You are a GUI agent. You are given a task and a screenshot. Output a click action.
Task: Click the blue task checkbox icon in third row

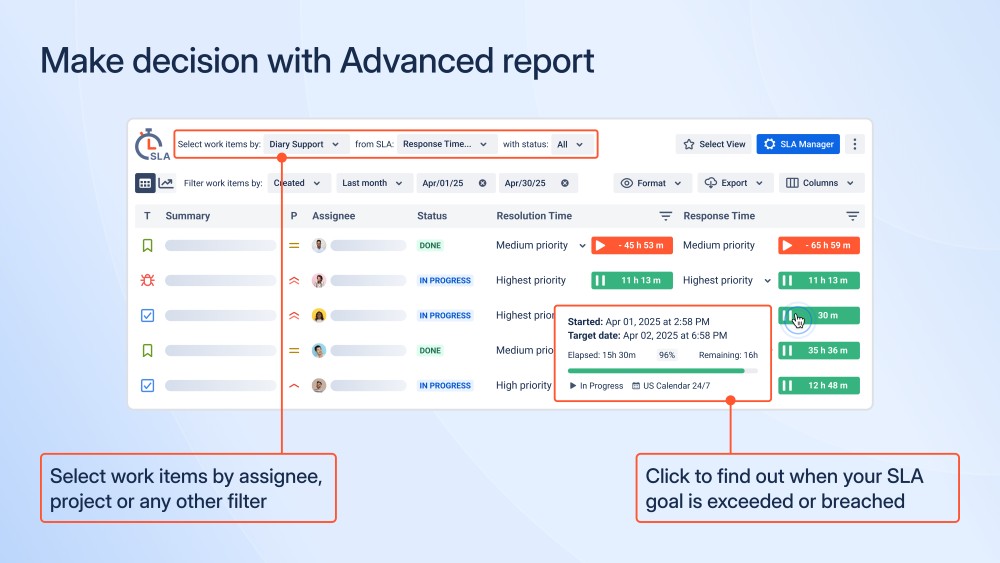tap(147, 315)
